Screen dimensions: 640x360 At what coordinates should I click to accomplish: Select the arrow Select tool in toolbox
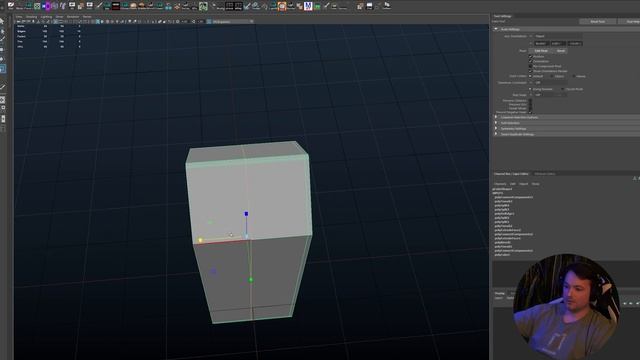coord(2,21)
